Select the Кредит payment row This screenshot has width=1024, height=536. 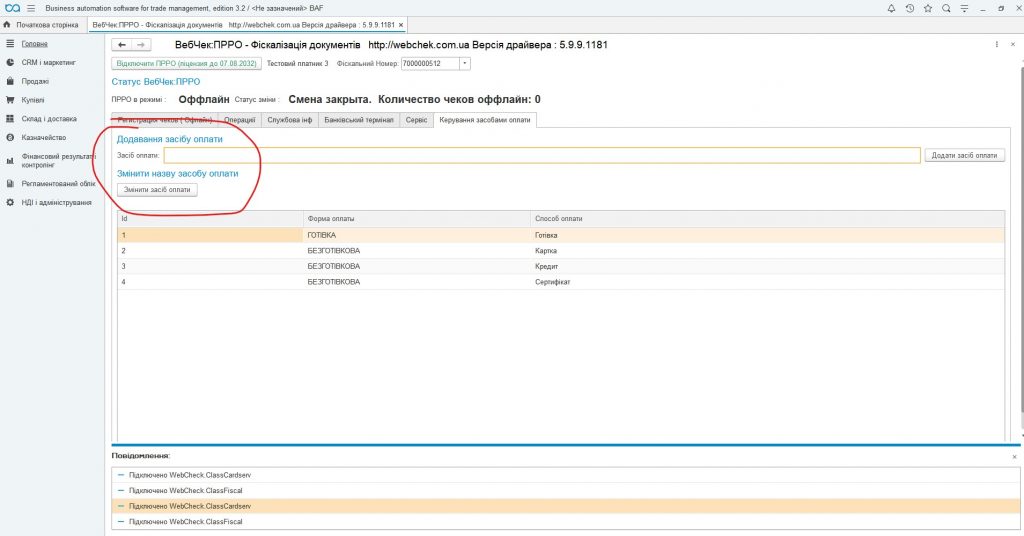[x=561, y=266]
